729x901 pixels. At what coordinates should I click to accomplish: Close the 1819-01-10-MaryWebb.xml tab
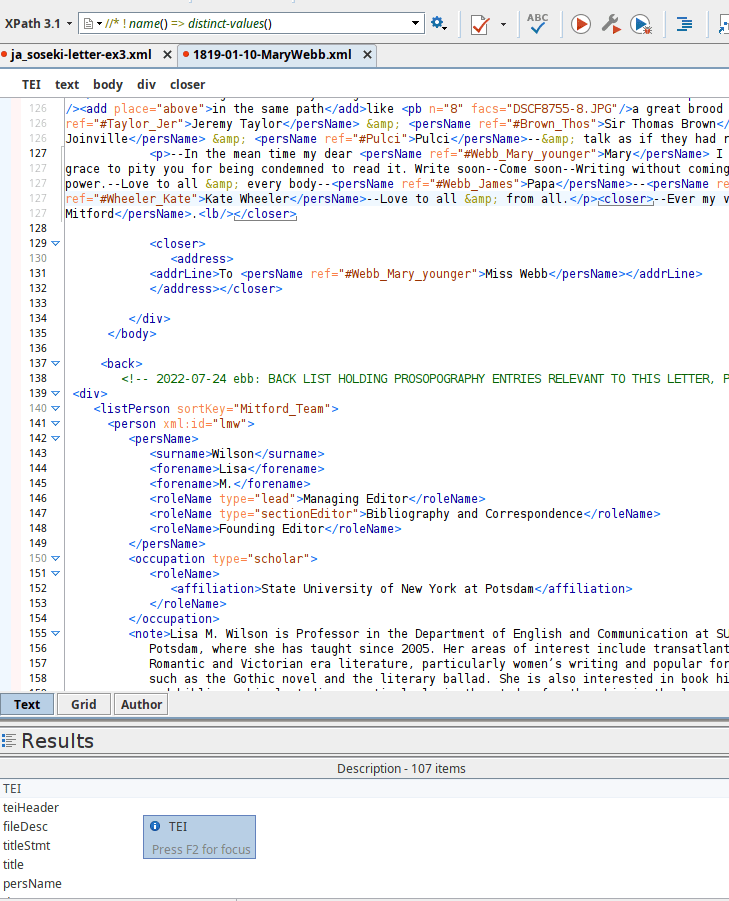367,55
